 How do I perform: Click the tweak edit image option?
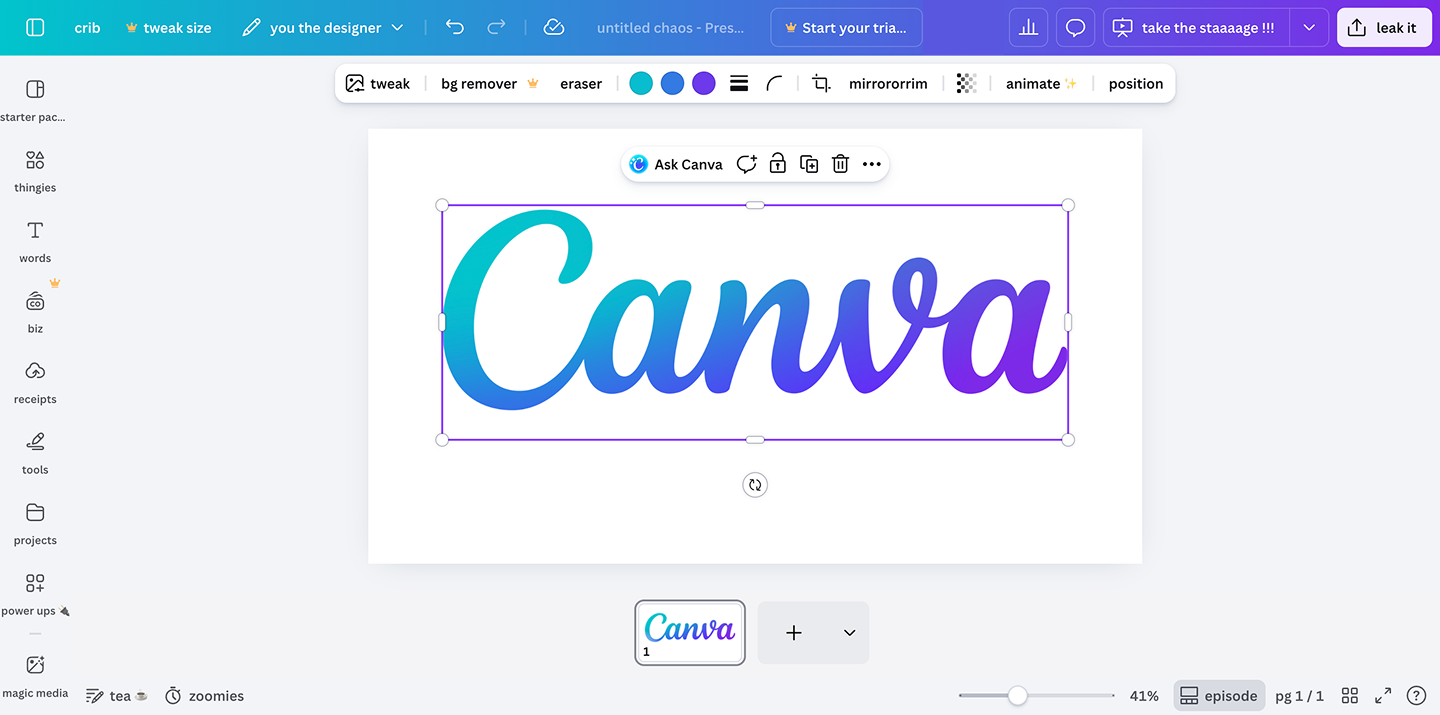point(378,84)
